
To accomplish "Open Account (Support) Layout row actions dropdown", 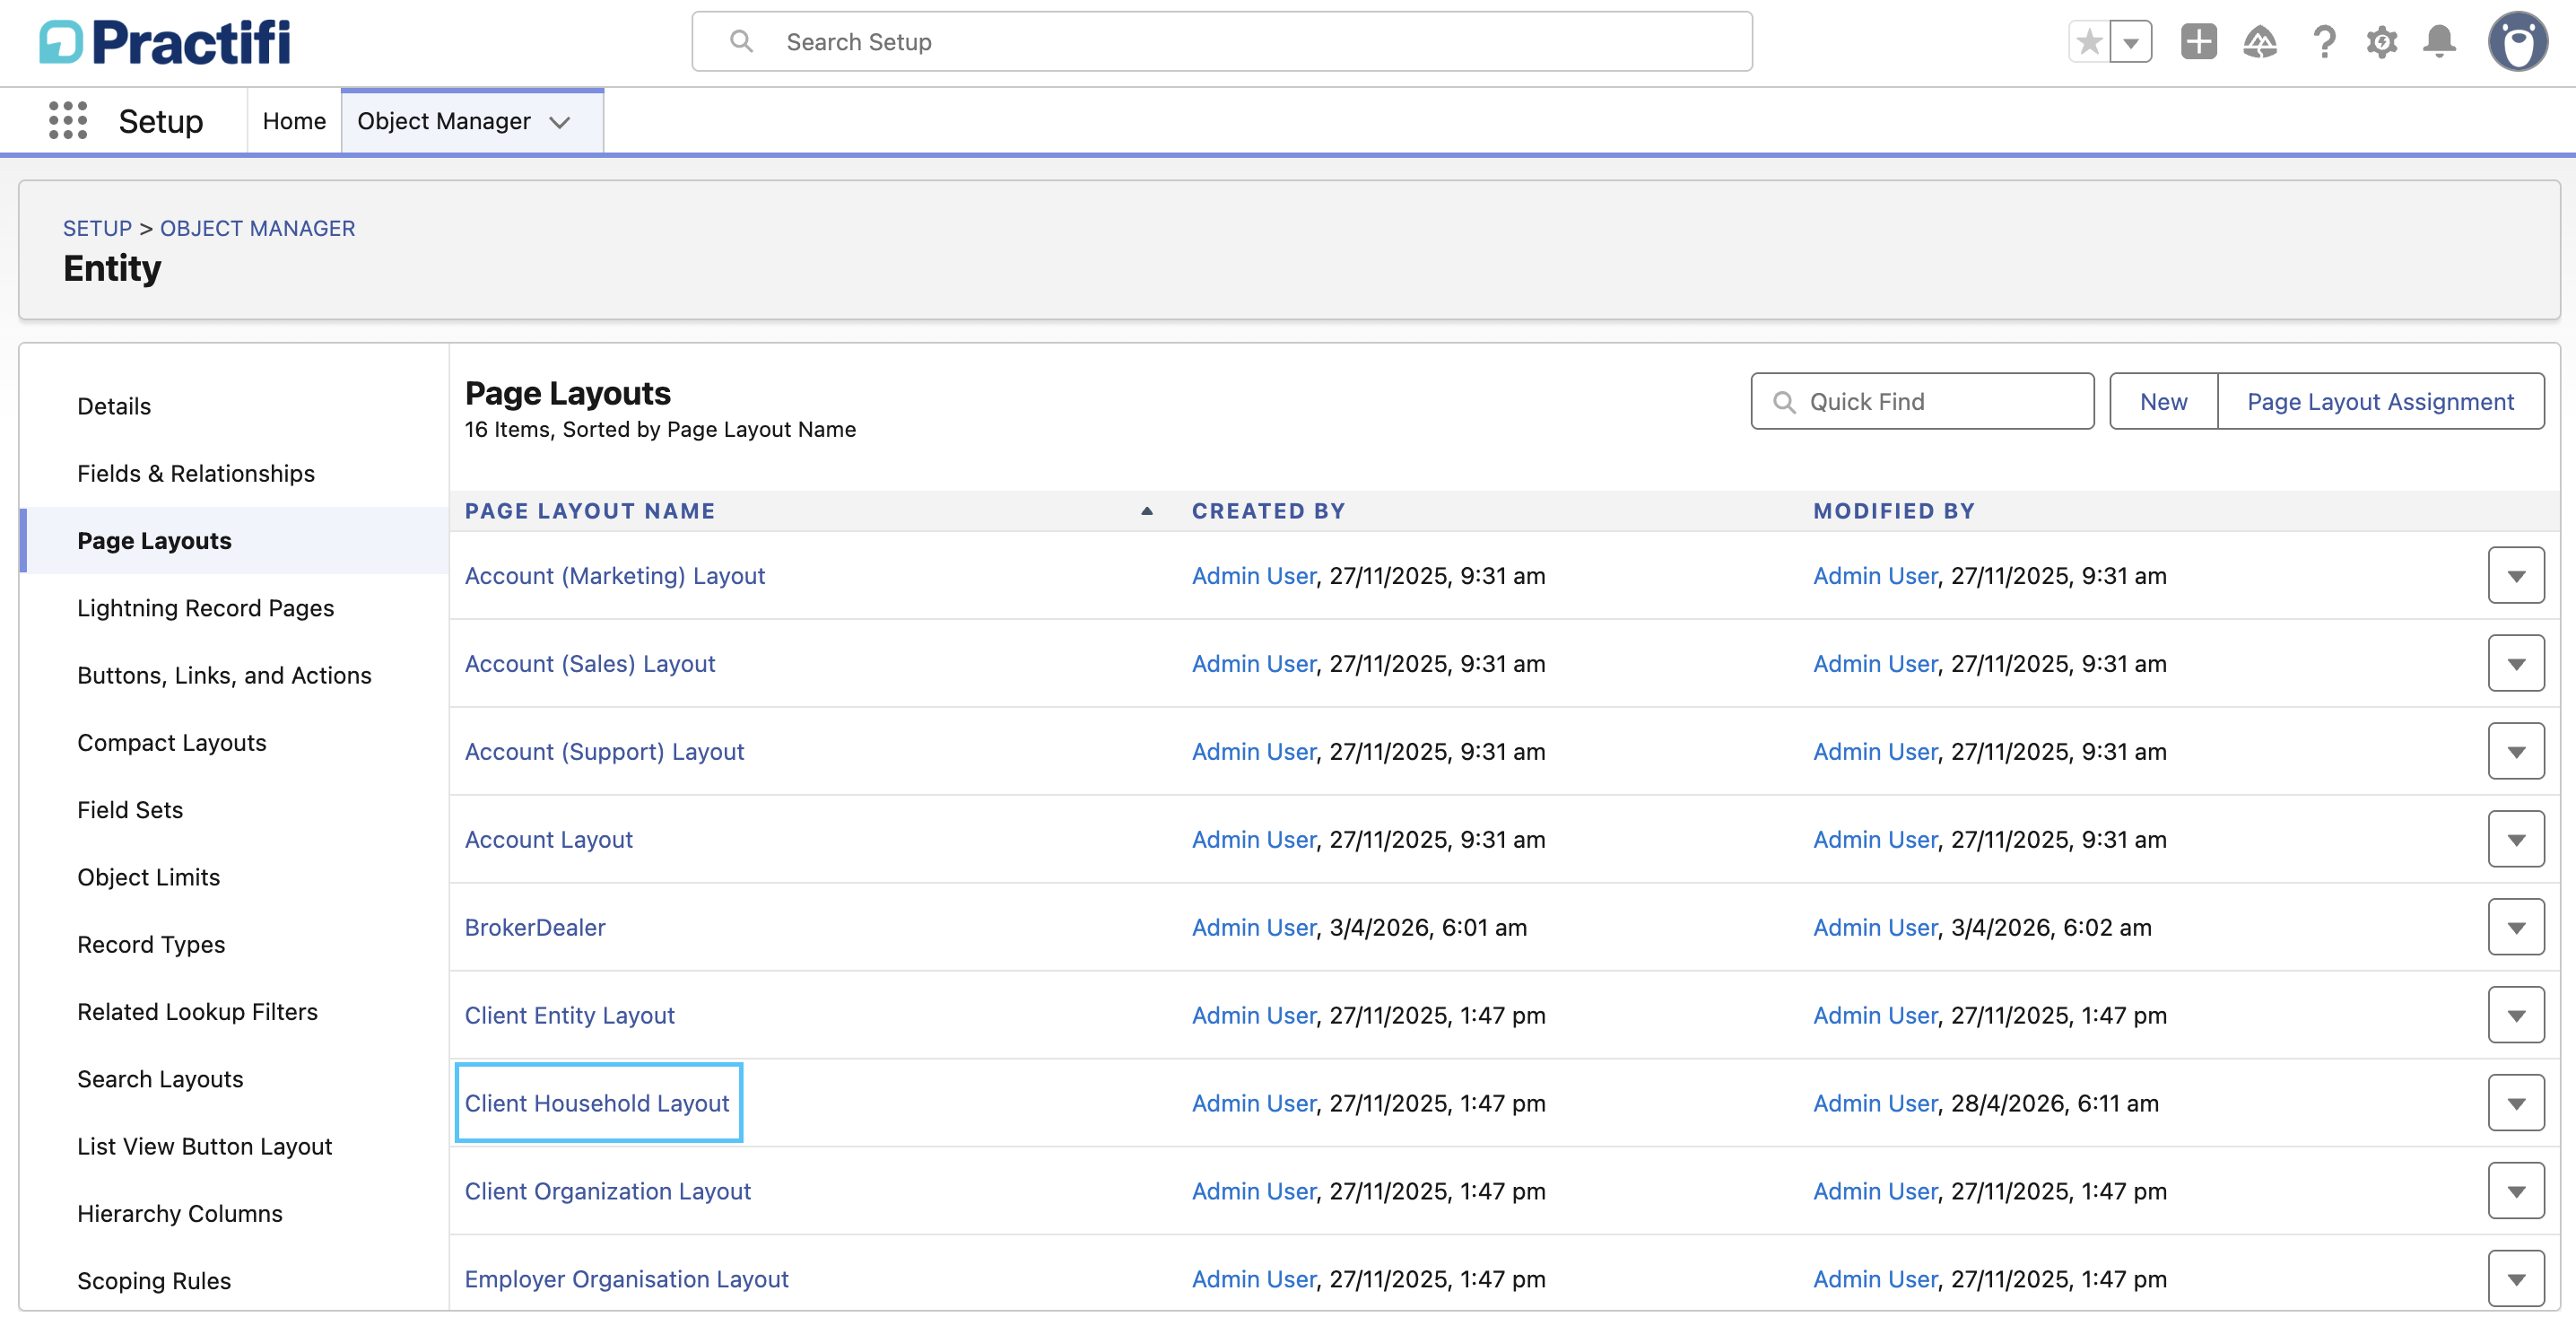I will (2516, 751).
